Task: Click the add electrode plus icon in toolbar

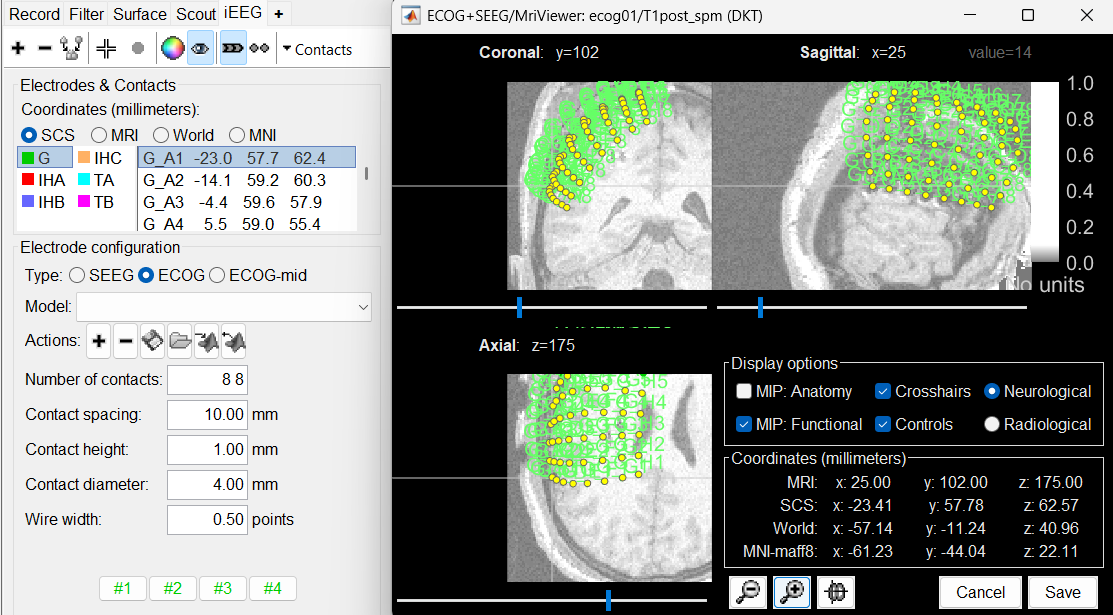Action: [18, 48]
